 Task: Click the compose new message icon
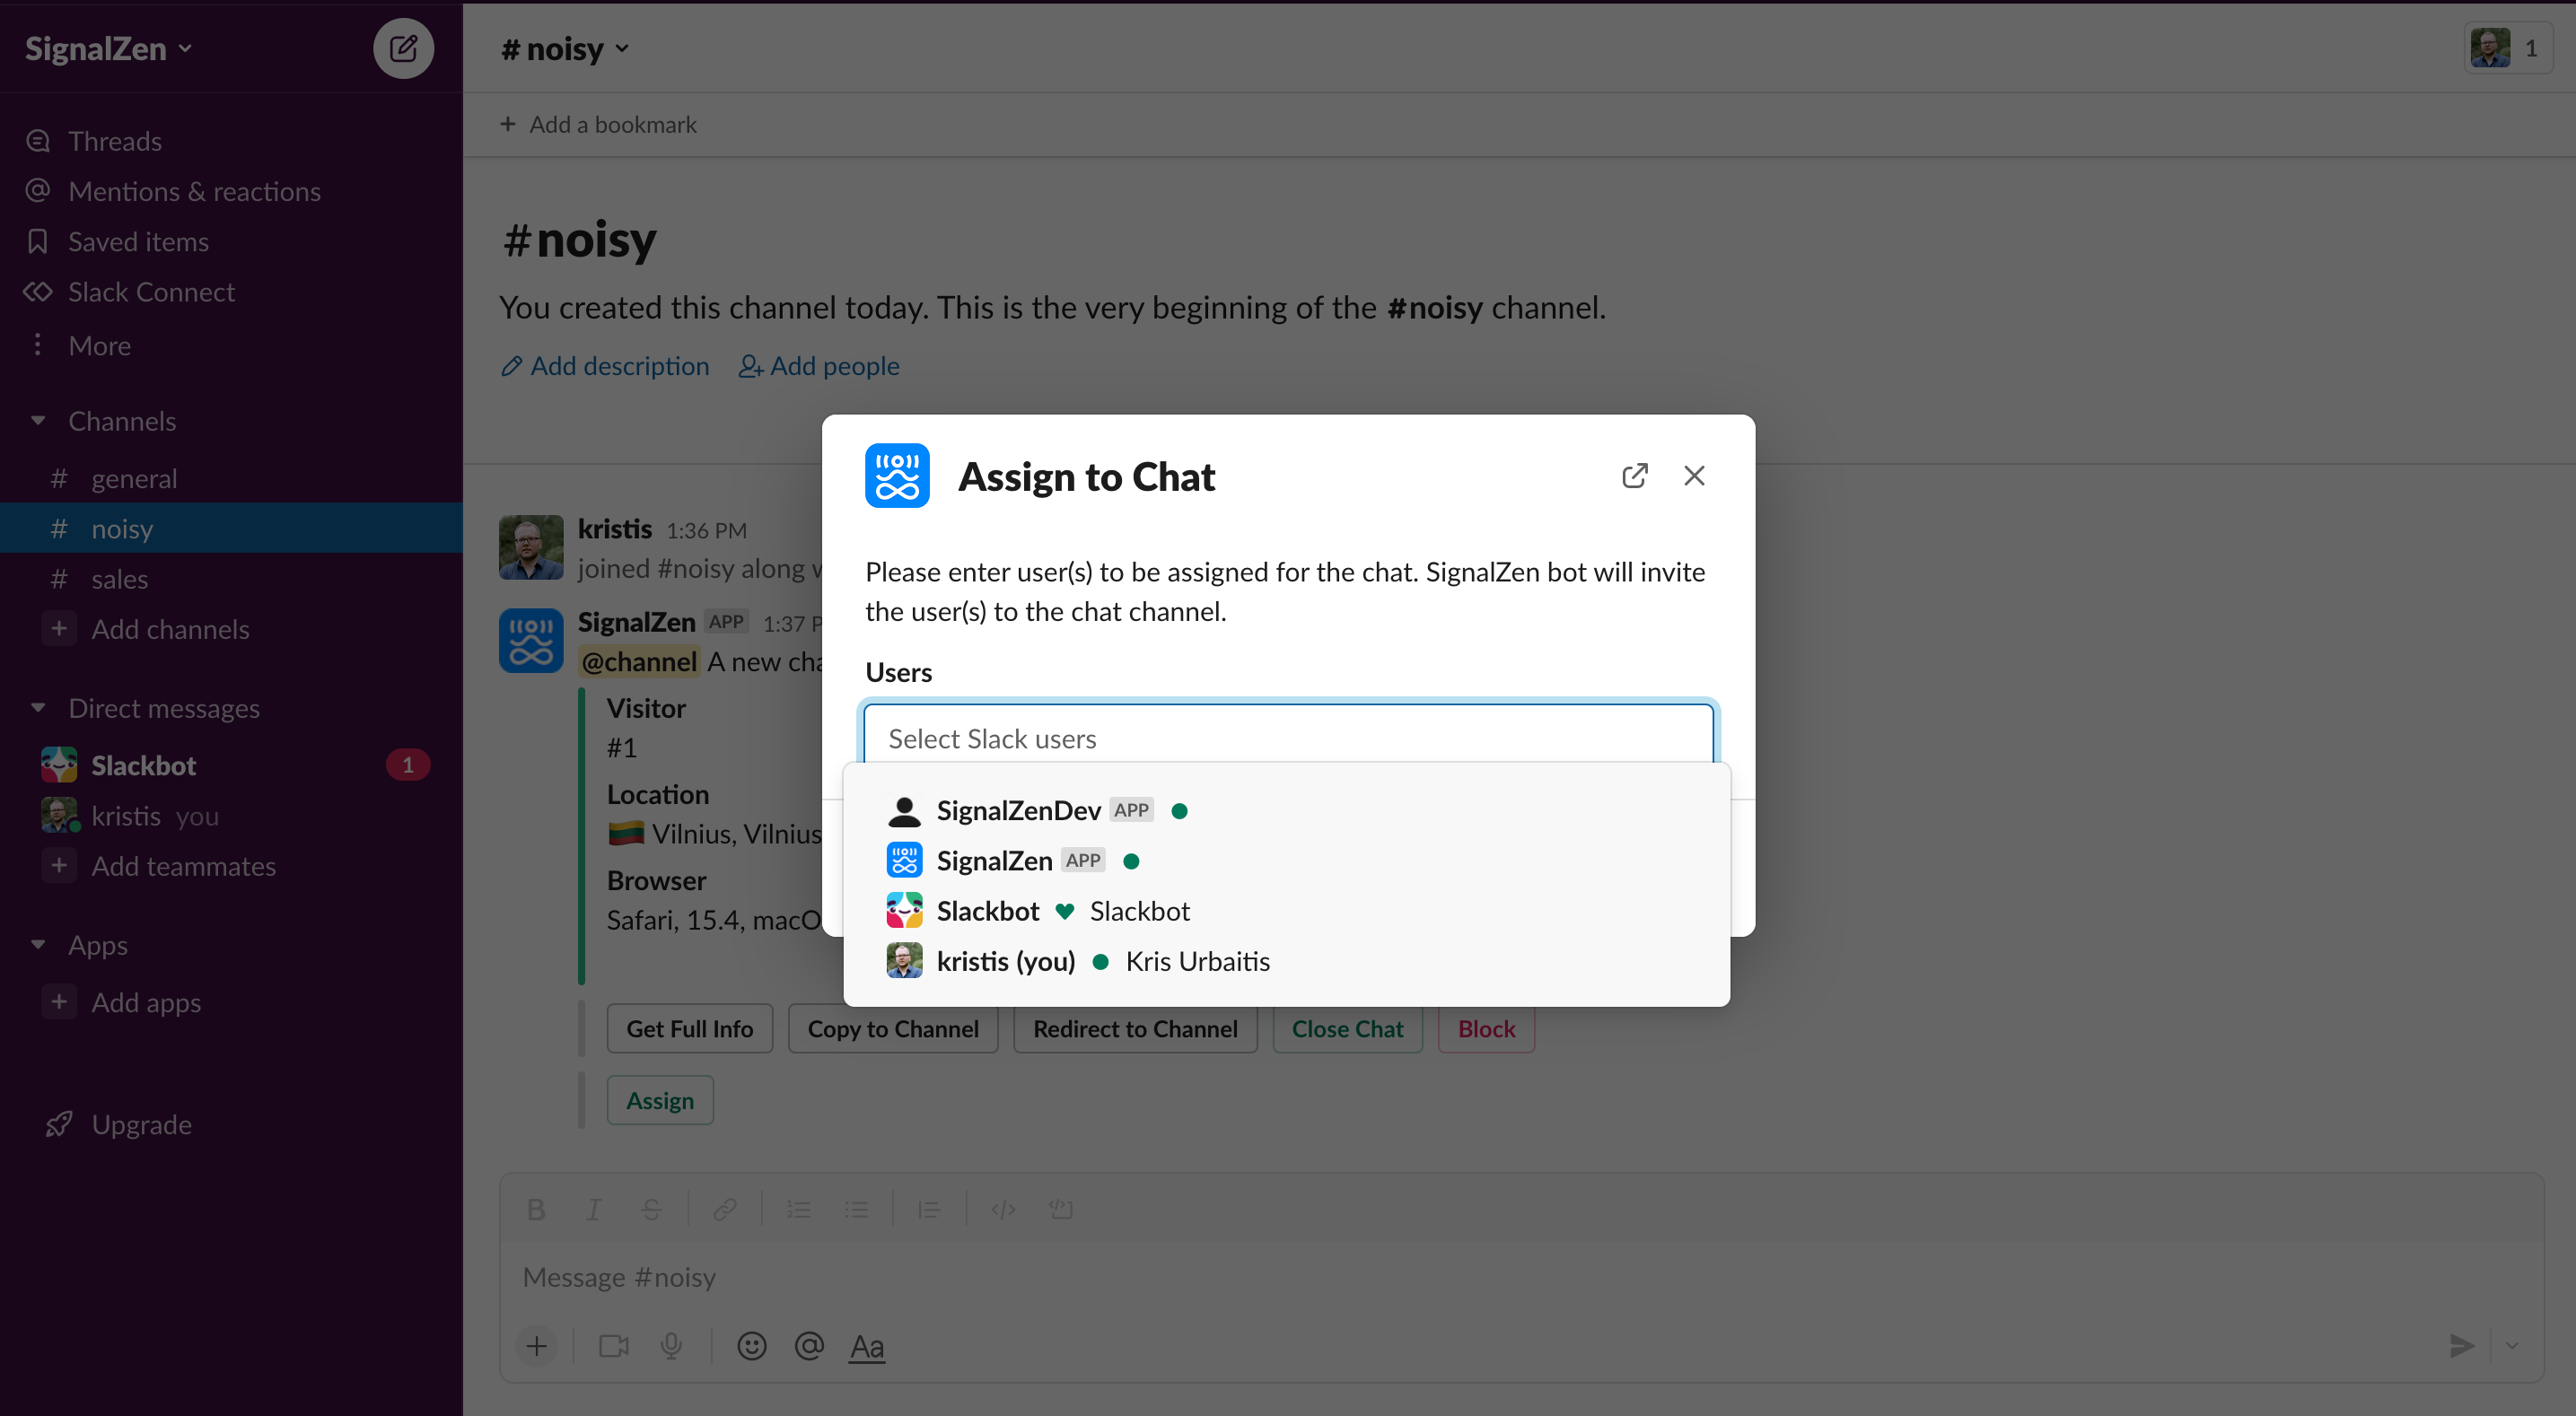point(403,48)
